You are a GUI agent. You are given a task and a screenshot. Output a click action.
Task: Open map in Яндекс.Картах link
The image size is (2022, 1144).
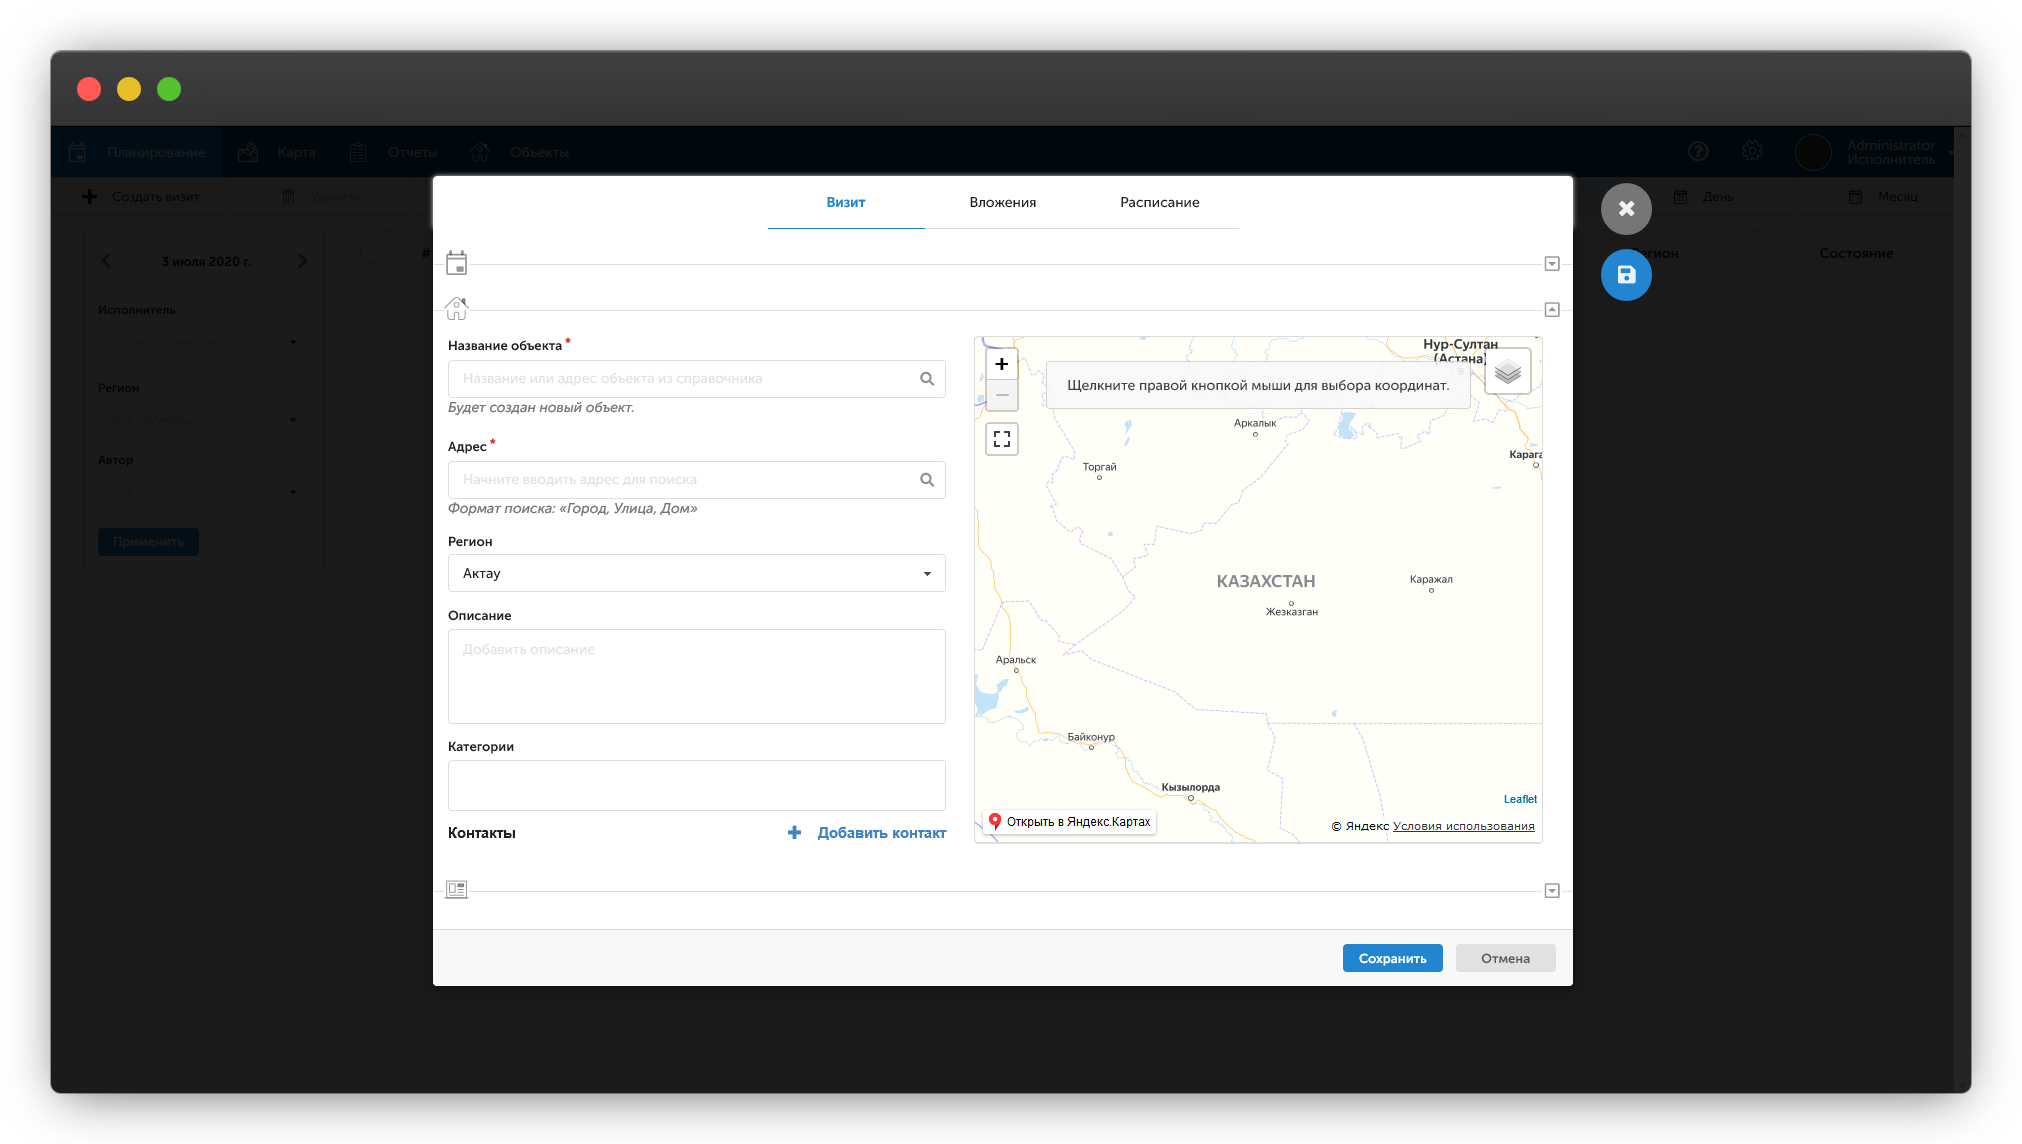click(1069, 822)
